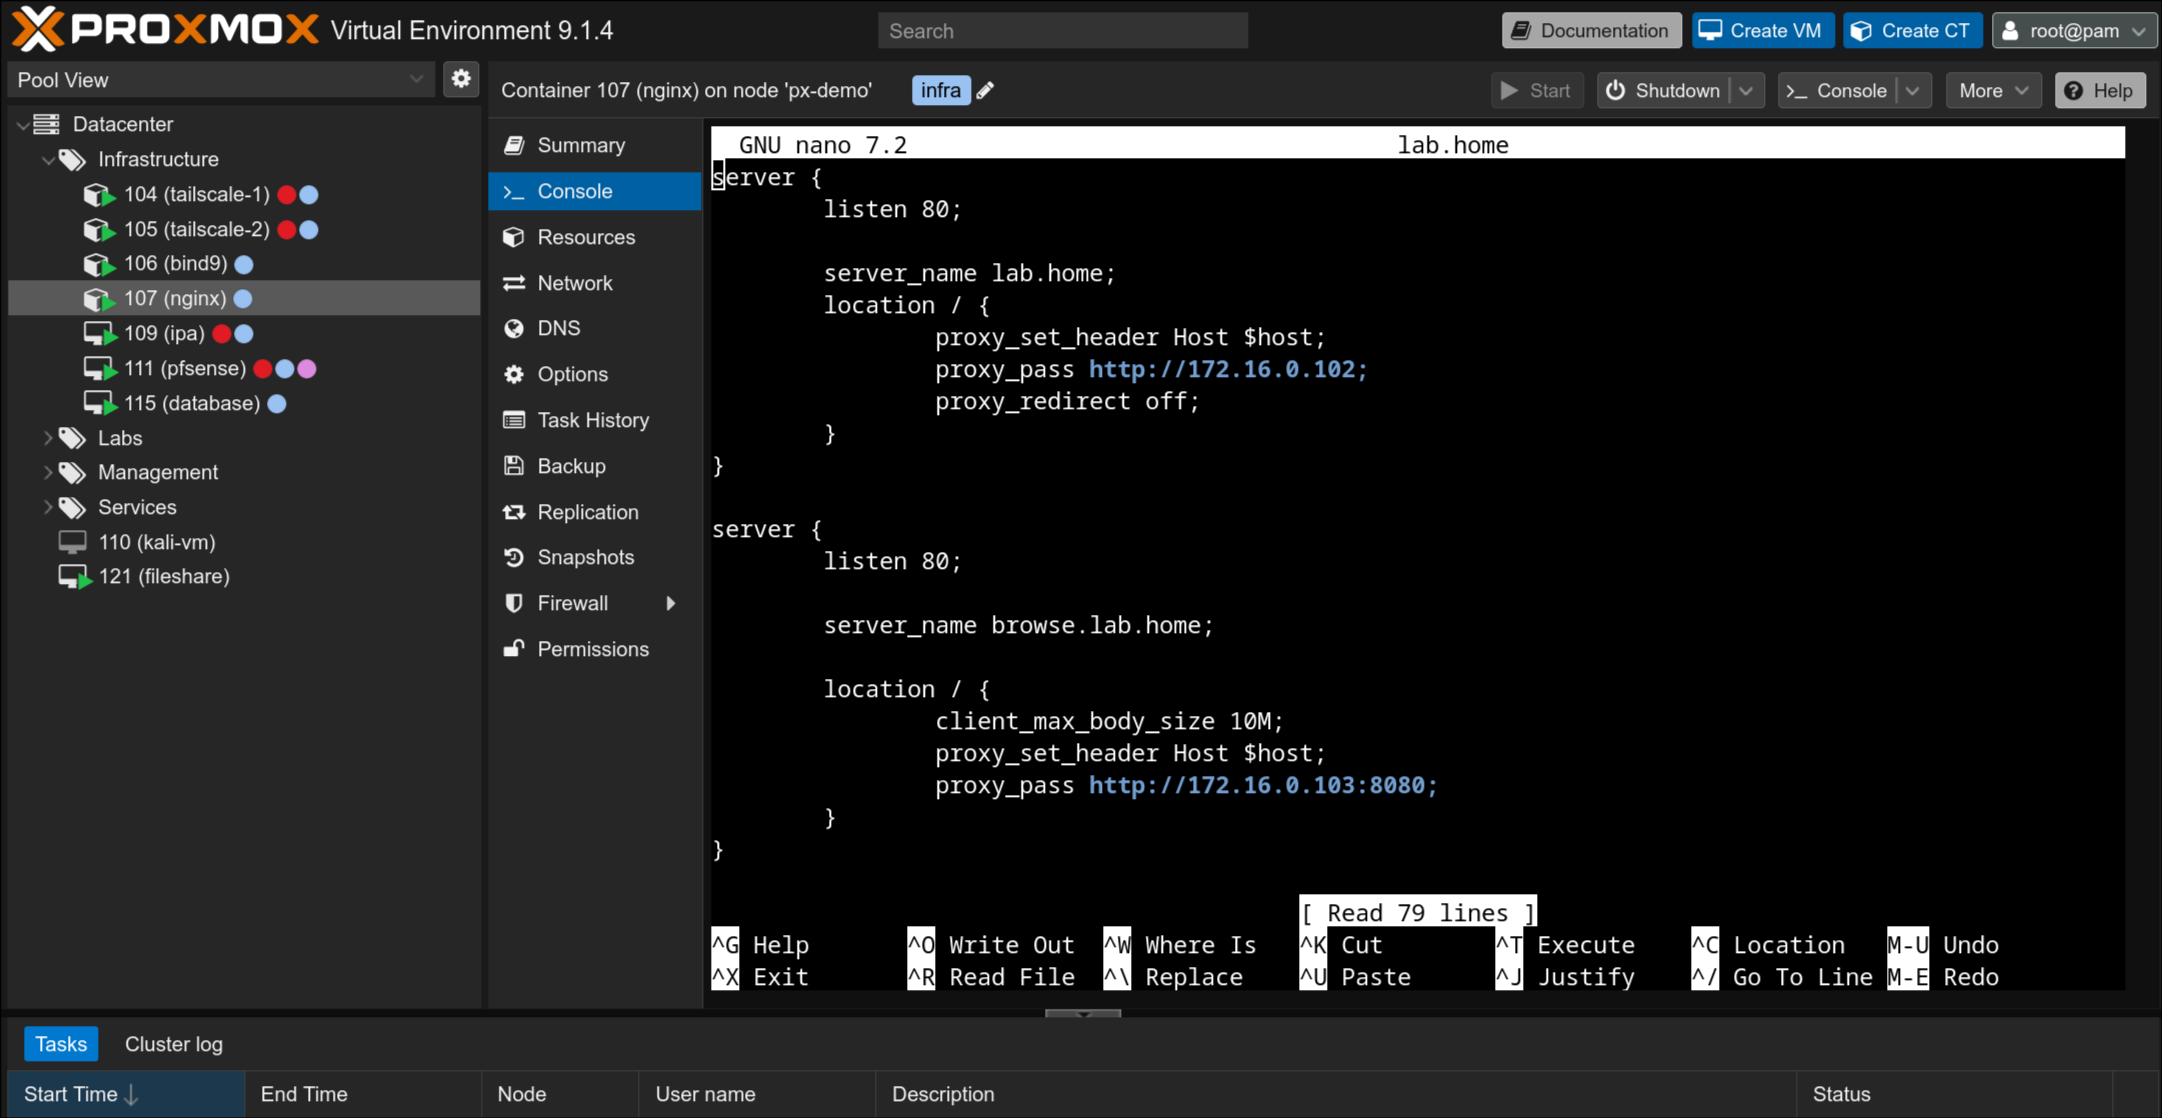Open the Shutdown dropdown arrow
The width and height of the screenshot is (2162, 1118).
click(1747, 90)
